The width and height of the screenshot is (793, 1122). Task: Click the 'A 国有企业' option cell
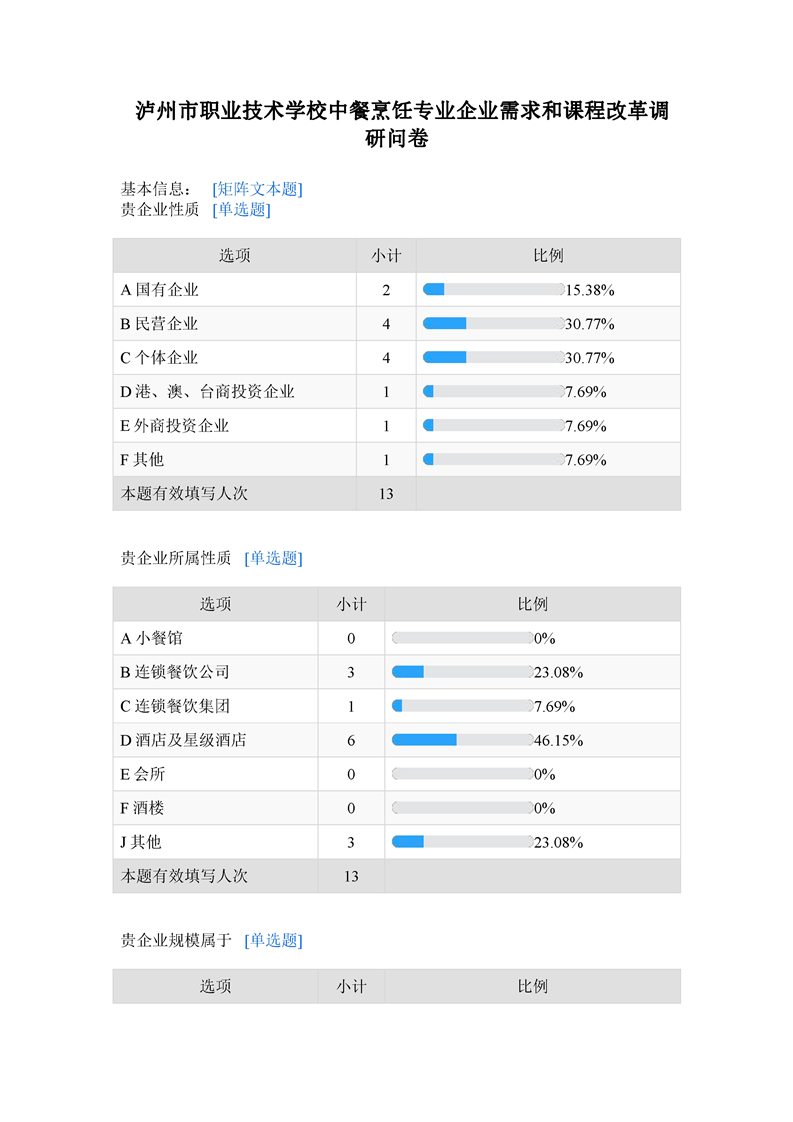coord(160,290)
